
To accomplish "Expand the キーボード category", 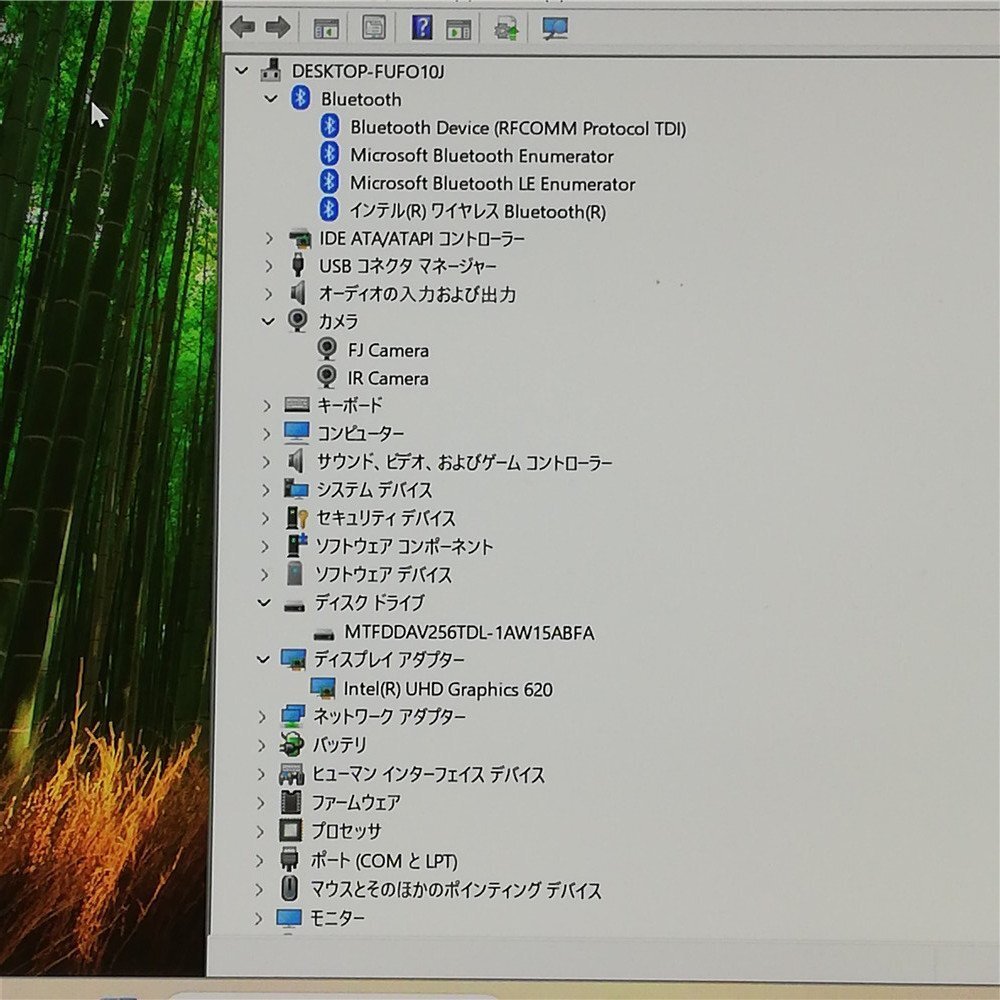I will click(x=267, y=406).
